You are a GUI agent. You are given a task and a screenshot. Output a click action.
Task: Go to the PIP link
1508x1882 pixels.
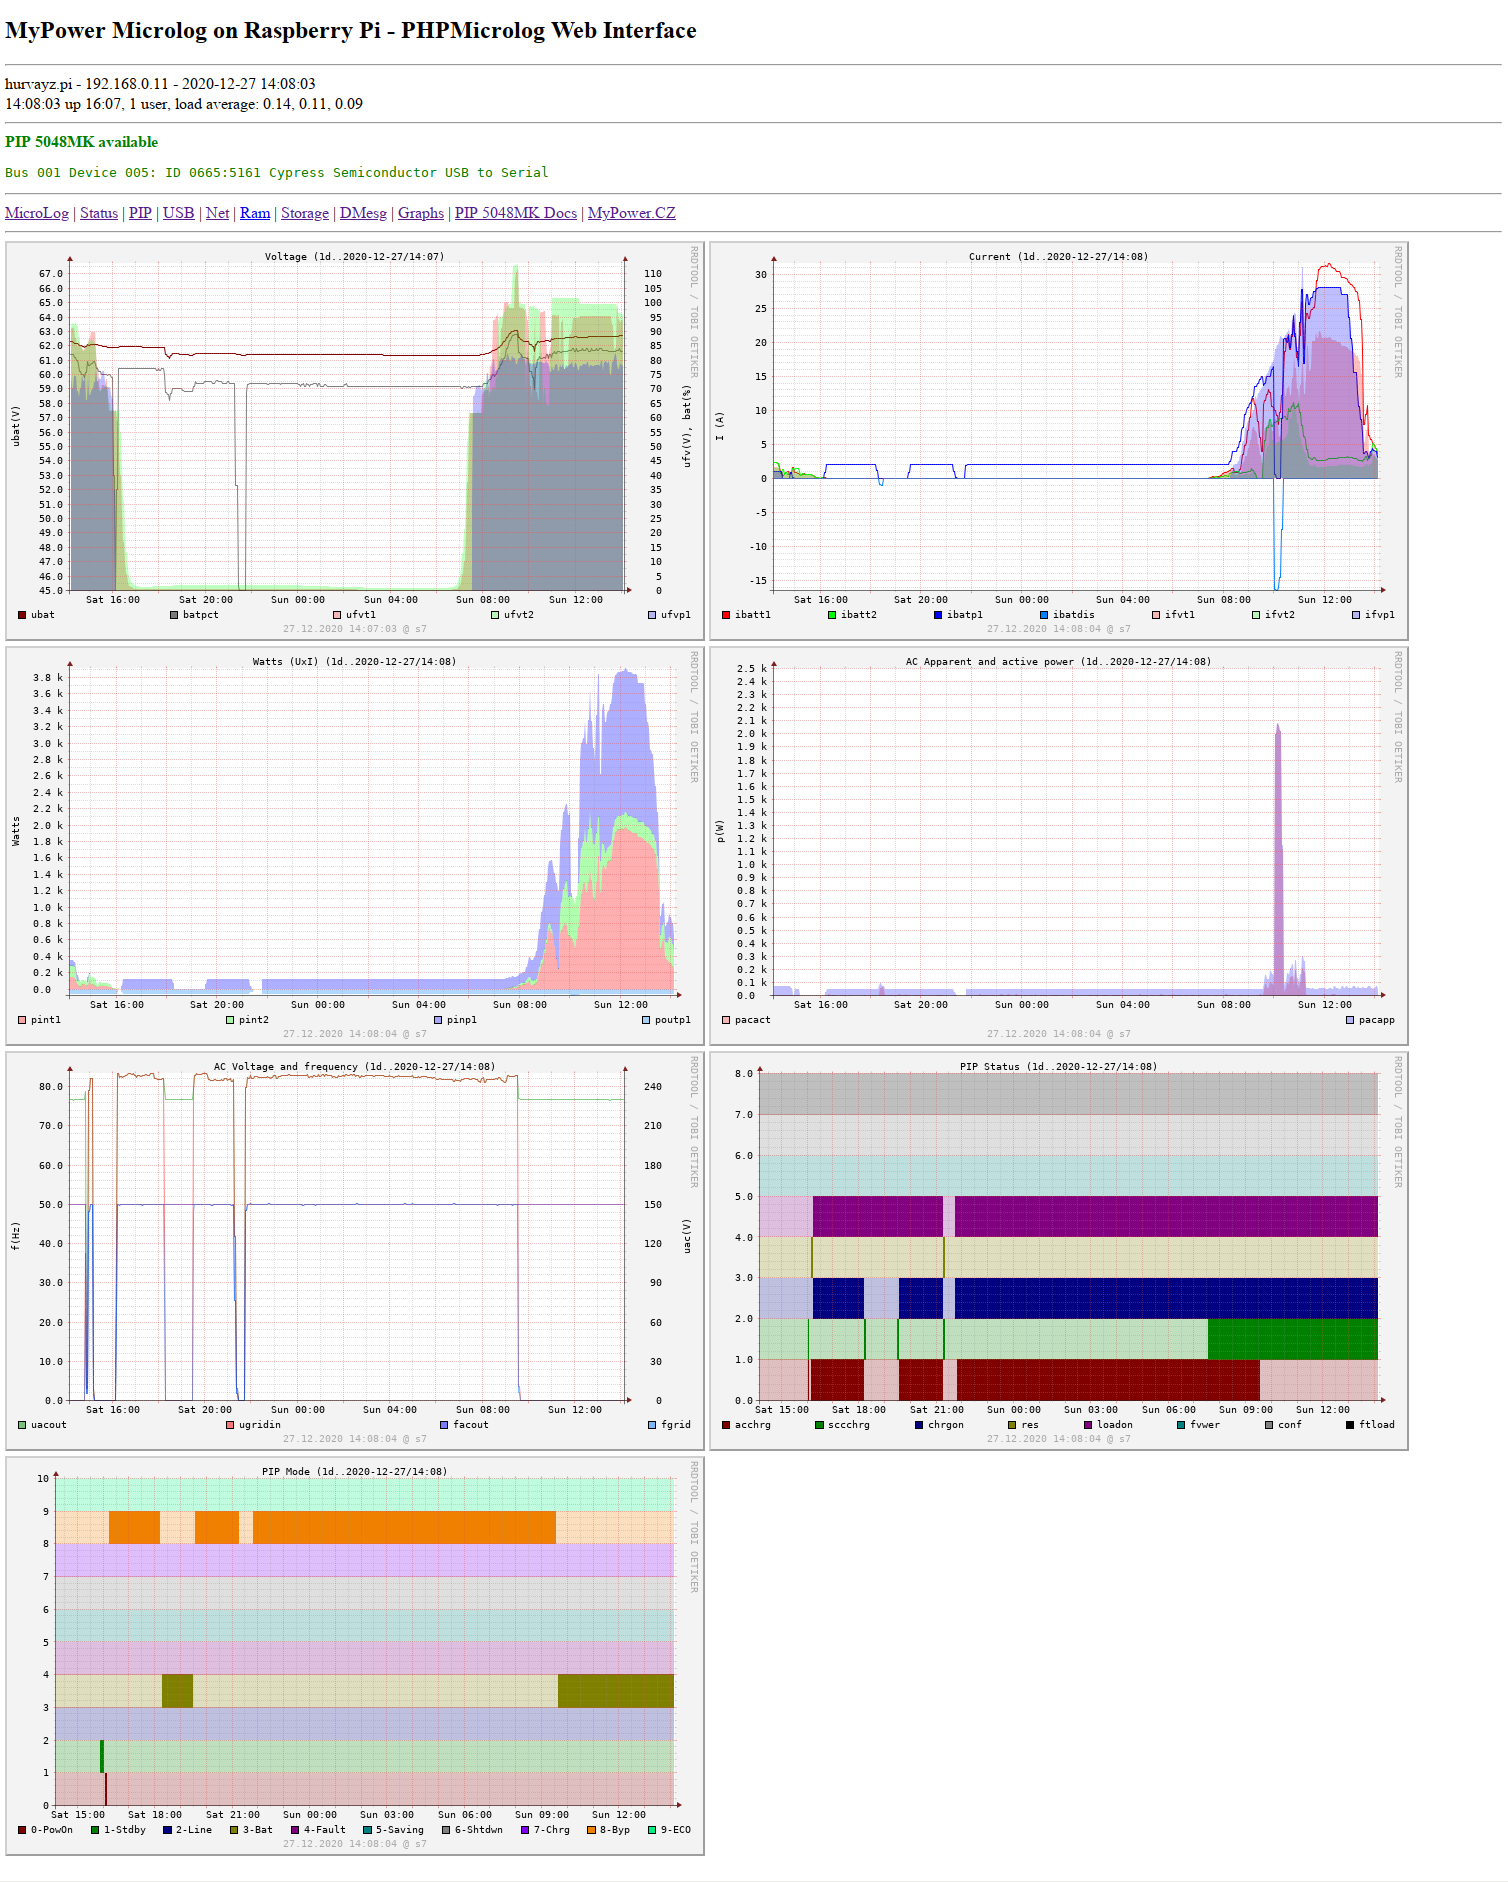click(x=140, y=213)
